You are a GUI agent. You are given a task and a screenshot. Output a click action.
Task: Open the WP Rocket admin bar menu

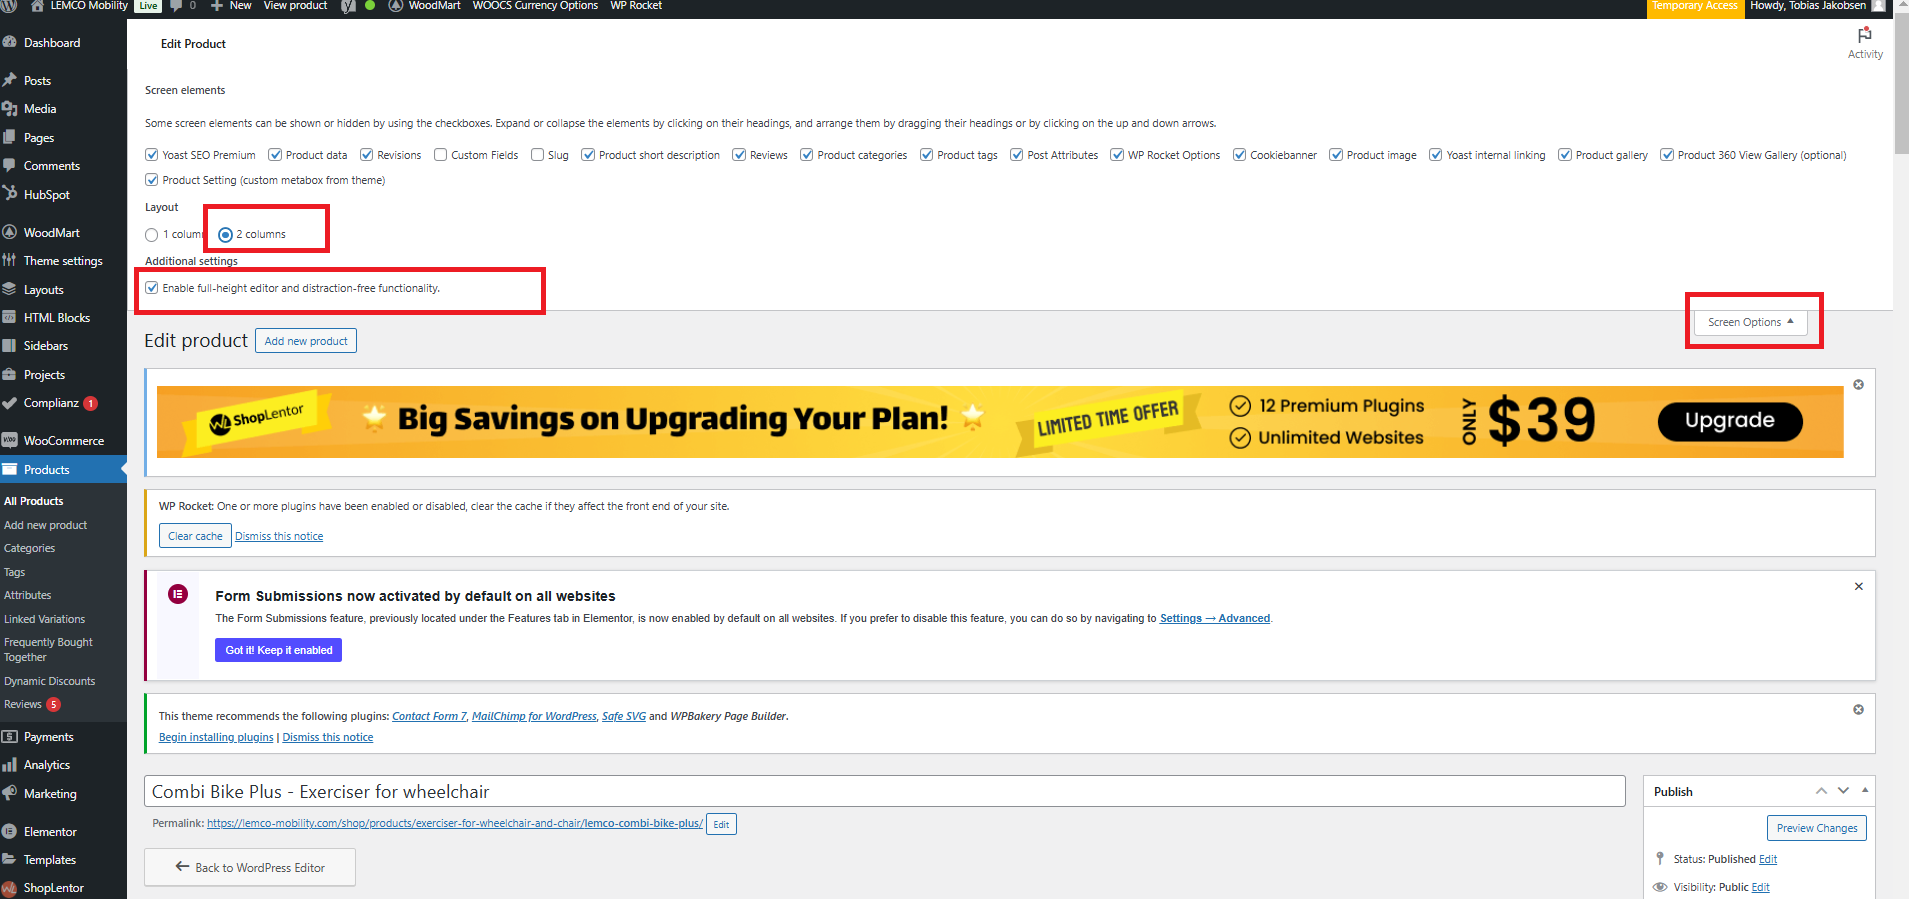[636, 5]
